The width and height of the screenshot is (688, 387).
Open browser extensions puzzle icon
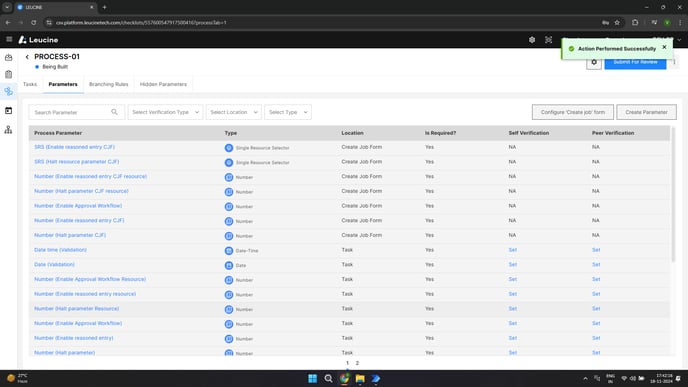(x=635, y=22)
